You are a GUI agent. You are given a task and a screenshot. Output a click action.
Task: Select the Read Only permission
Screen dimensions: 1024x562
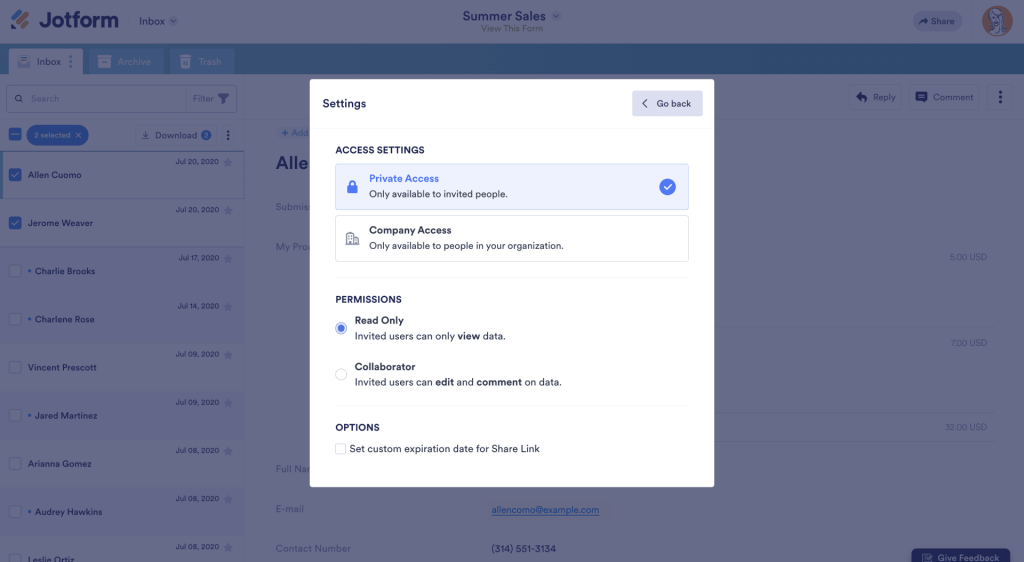coord(341,328)
